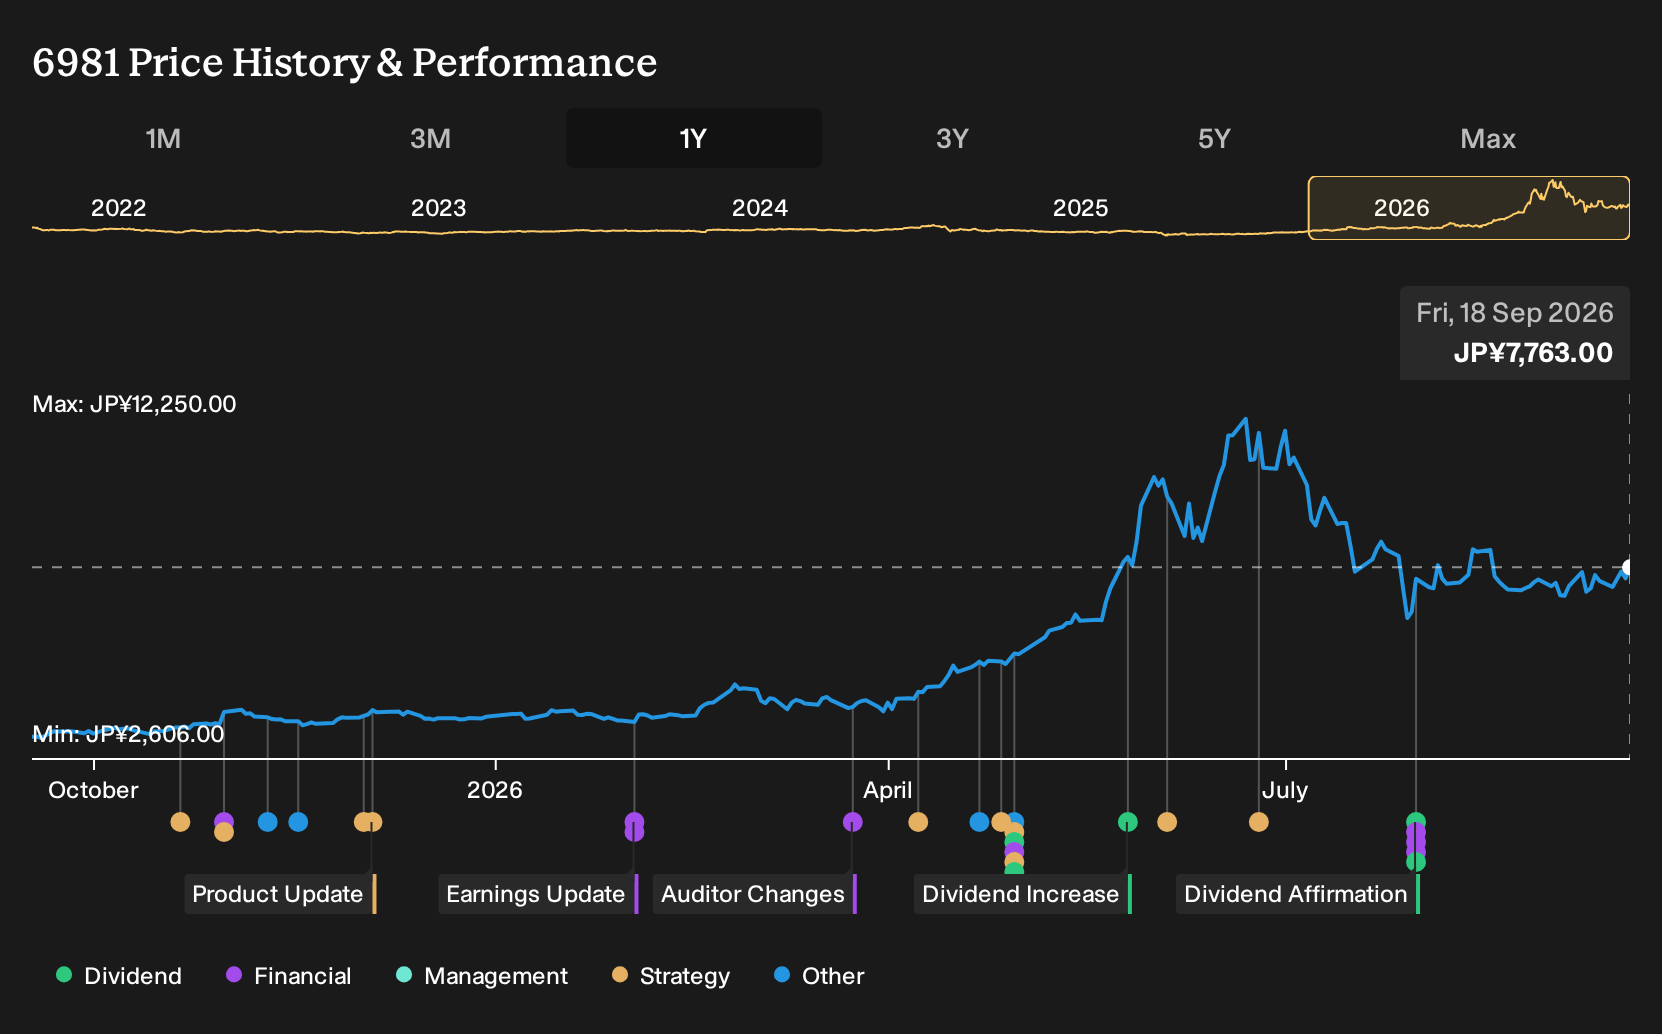
Task: Click the 'Min: JP¥2,606.00' label
Action: [128, 734]
